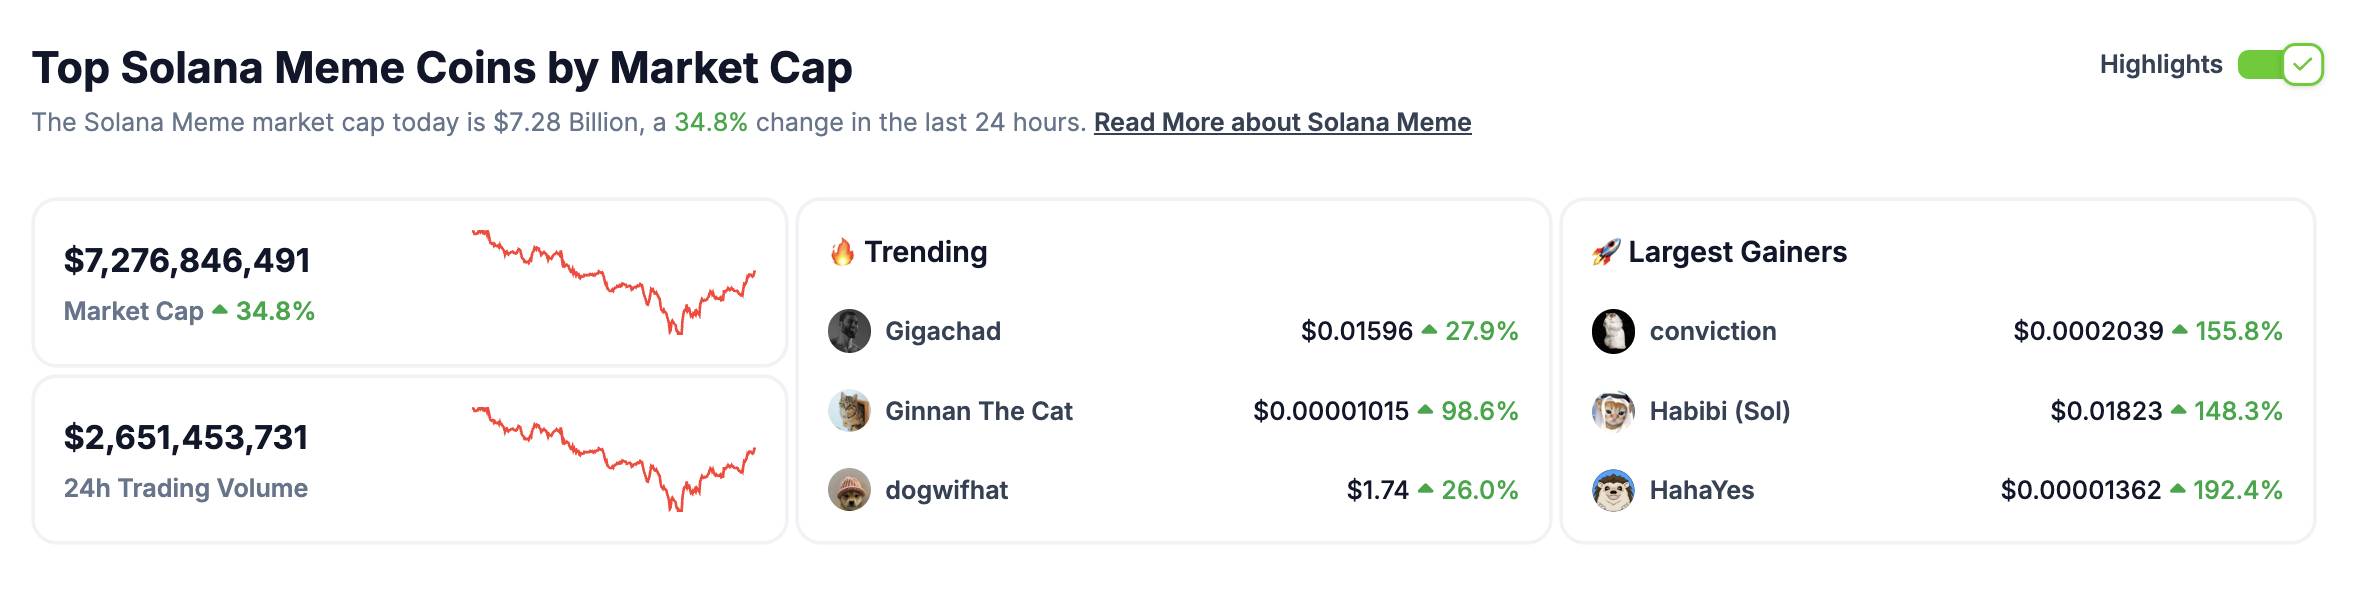The height and width of the screenshot is (590, 2370).
Task: Open Read More about Solana Meme link
Action: 1282,122
